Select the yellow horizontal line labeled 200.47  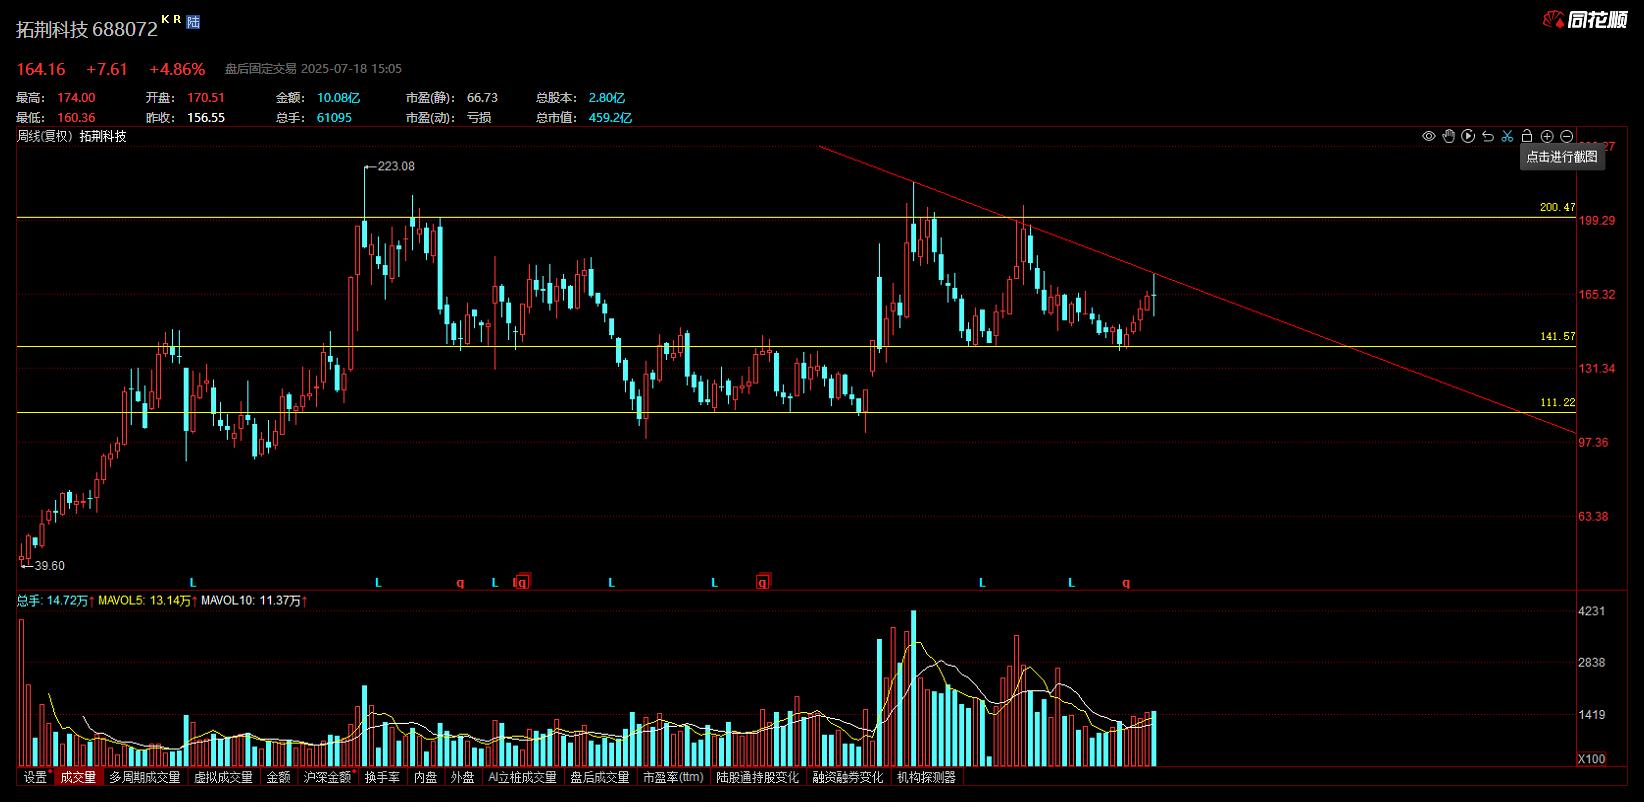pyautogui.click(x=795, y=217)
